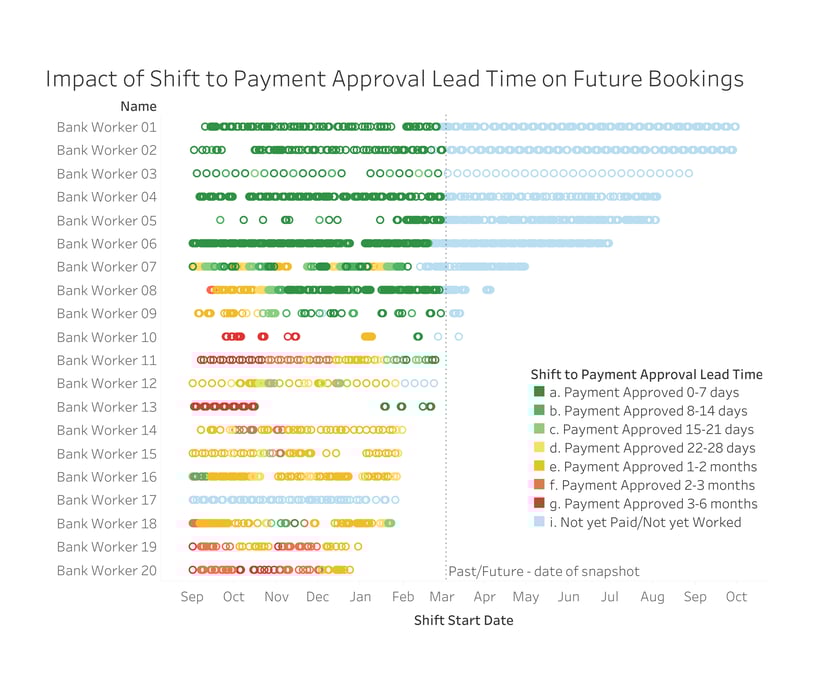Click the 'Name' column header
Screen dimensions: 832x685
[138, 106]
